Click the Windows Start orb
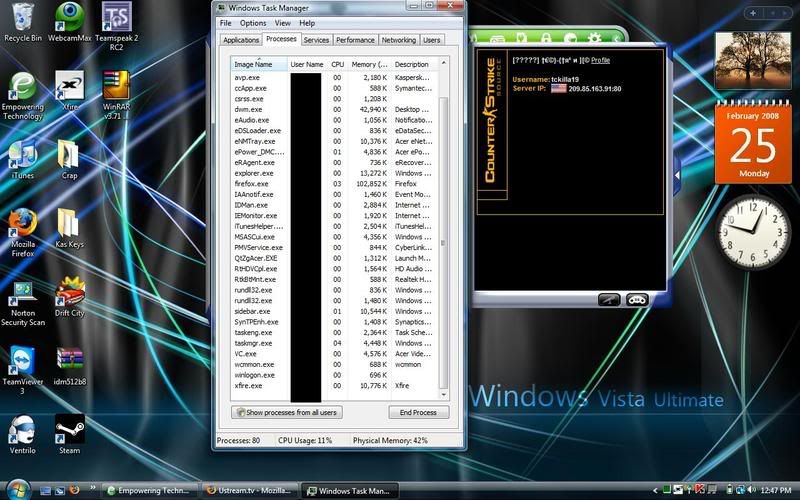Image resolution: width=800 pixels, height=500 pixels. tap(18, 490)
